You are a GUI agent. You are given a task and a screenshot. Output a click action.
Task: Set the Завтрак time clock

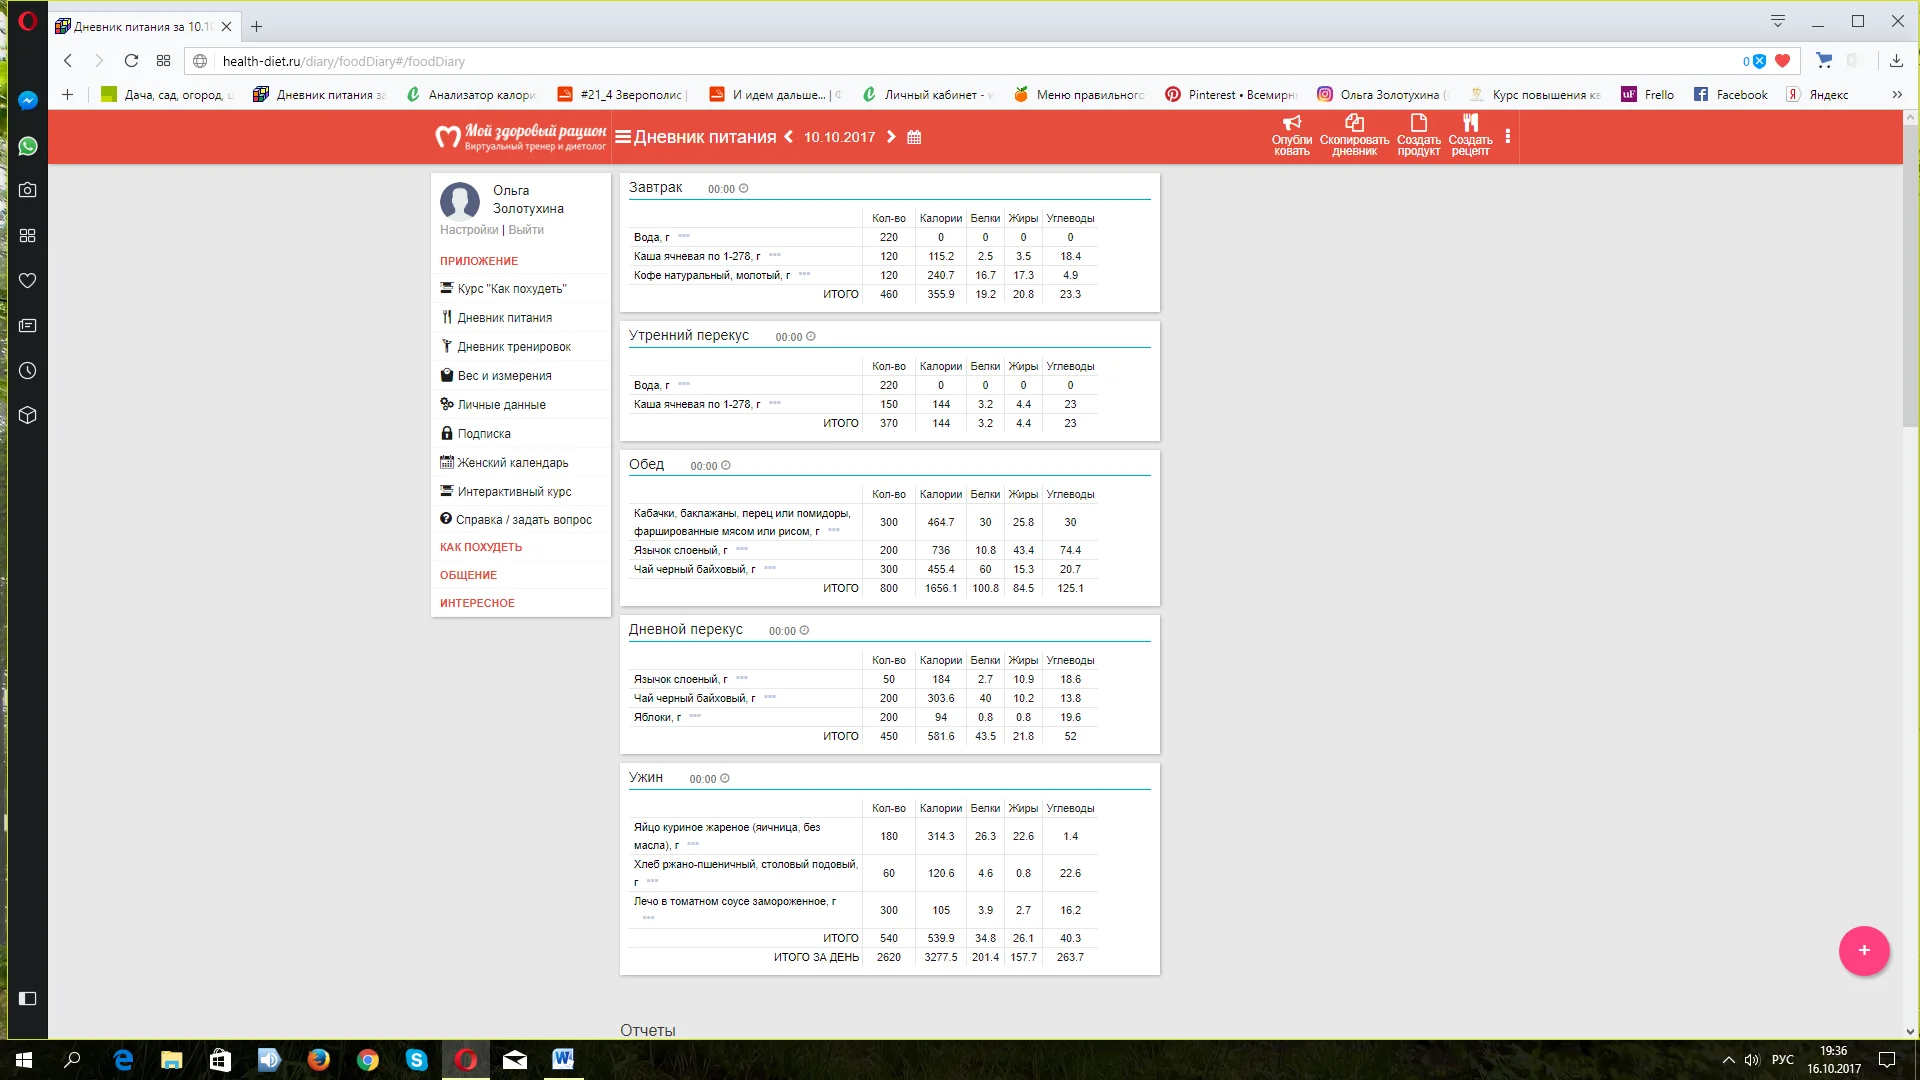743,189
